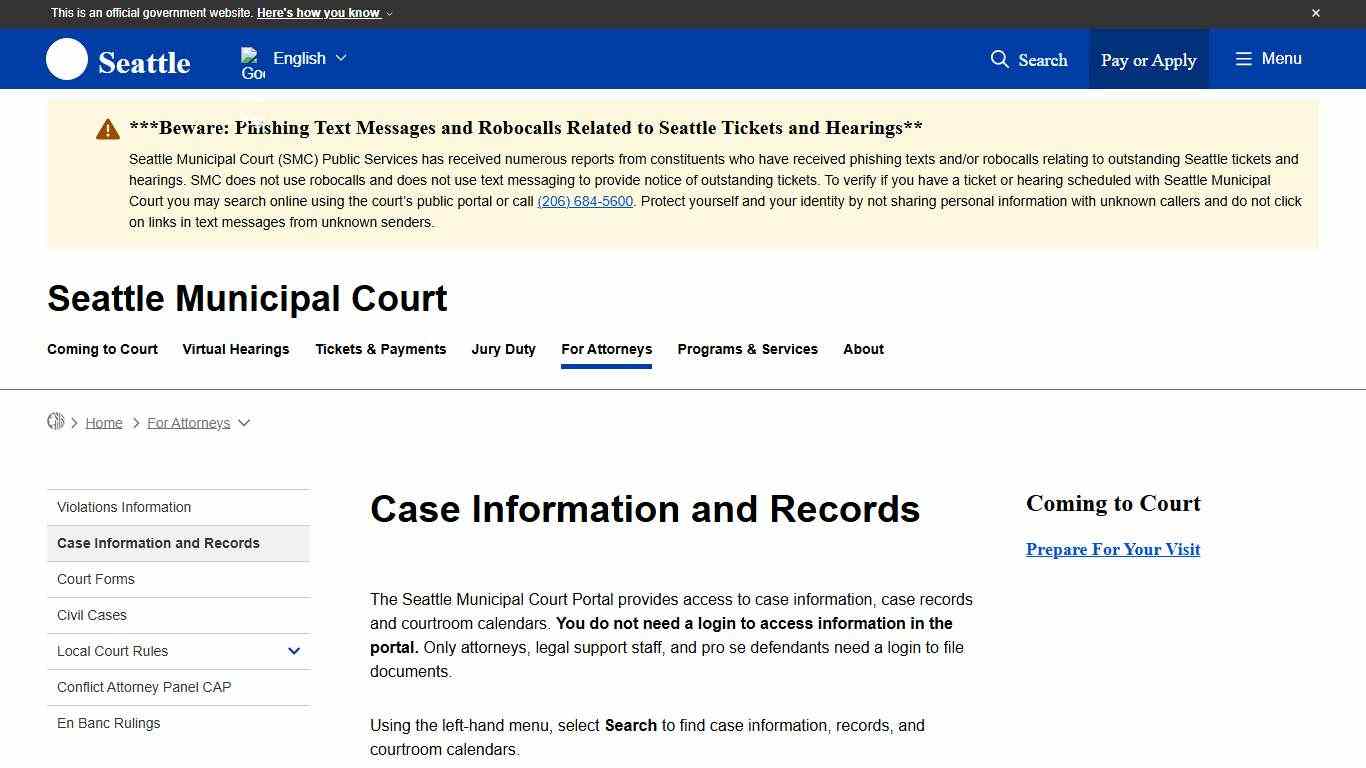1366x768 pixels.
Task: Call the (206) 684-5600 phone link
Action: tap(585, 201)
